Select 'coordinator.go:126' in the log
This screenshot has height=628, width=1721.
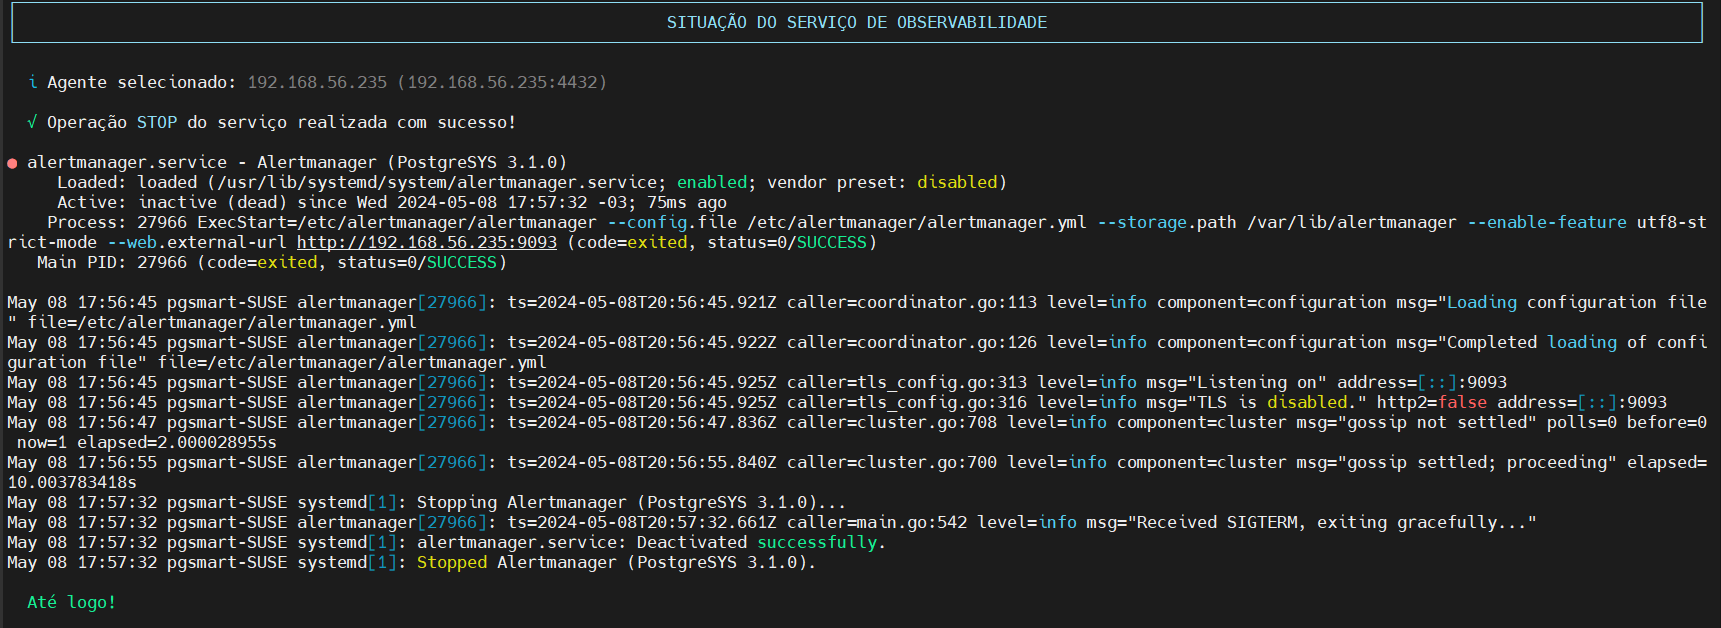pyautogui.click(x=947, y=342)
